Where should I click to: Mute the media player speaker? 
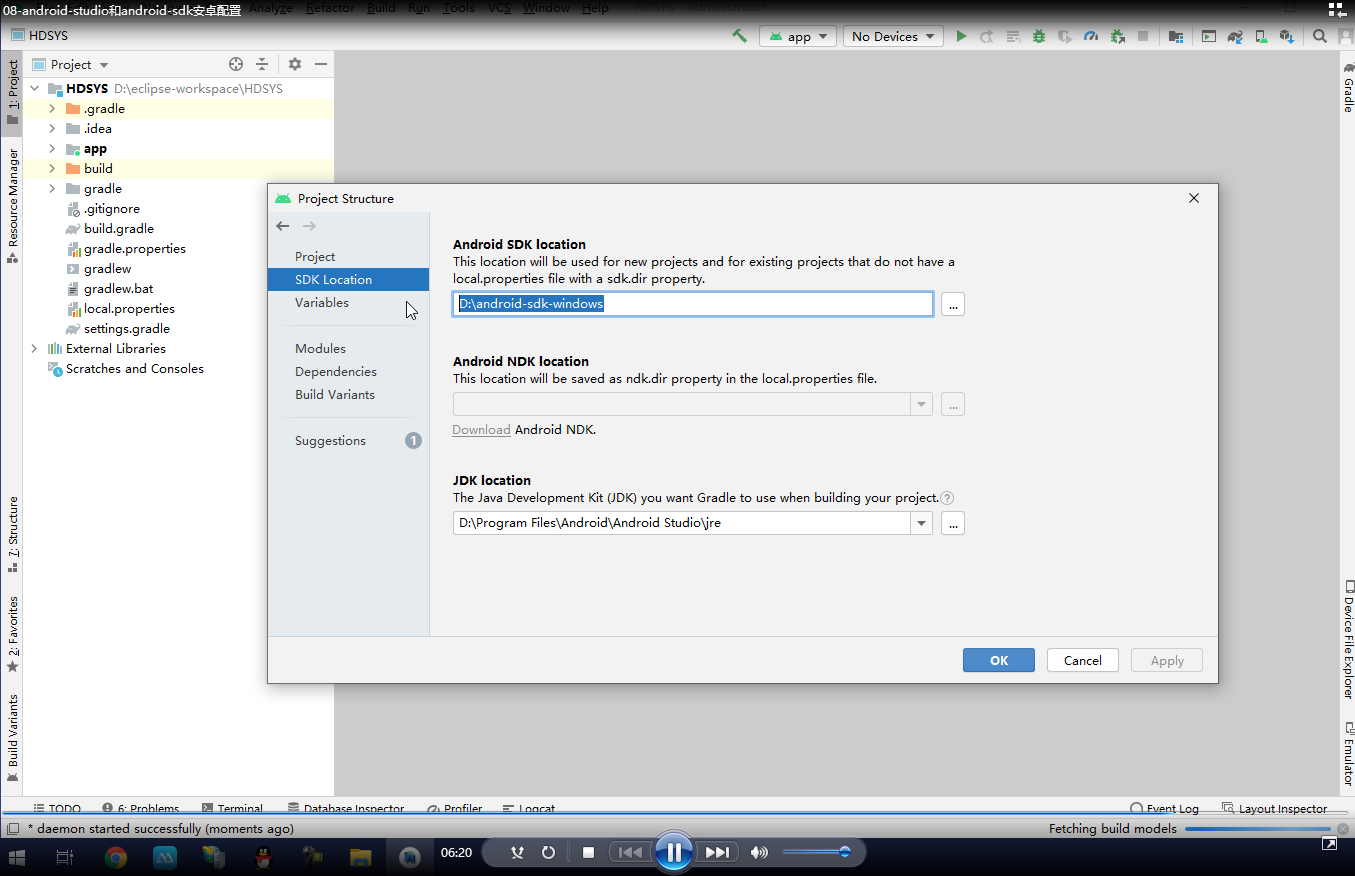tap(760, 852)
